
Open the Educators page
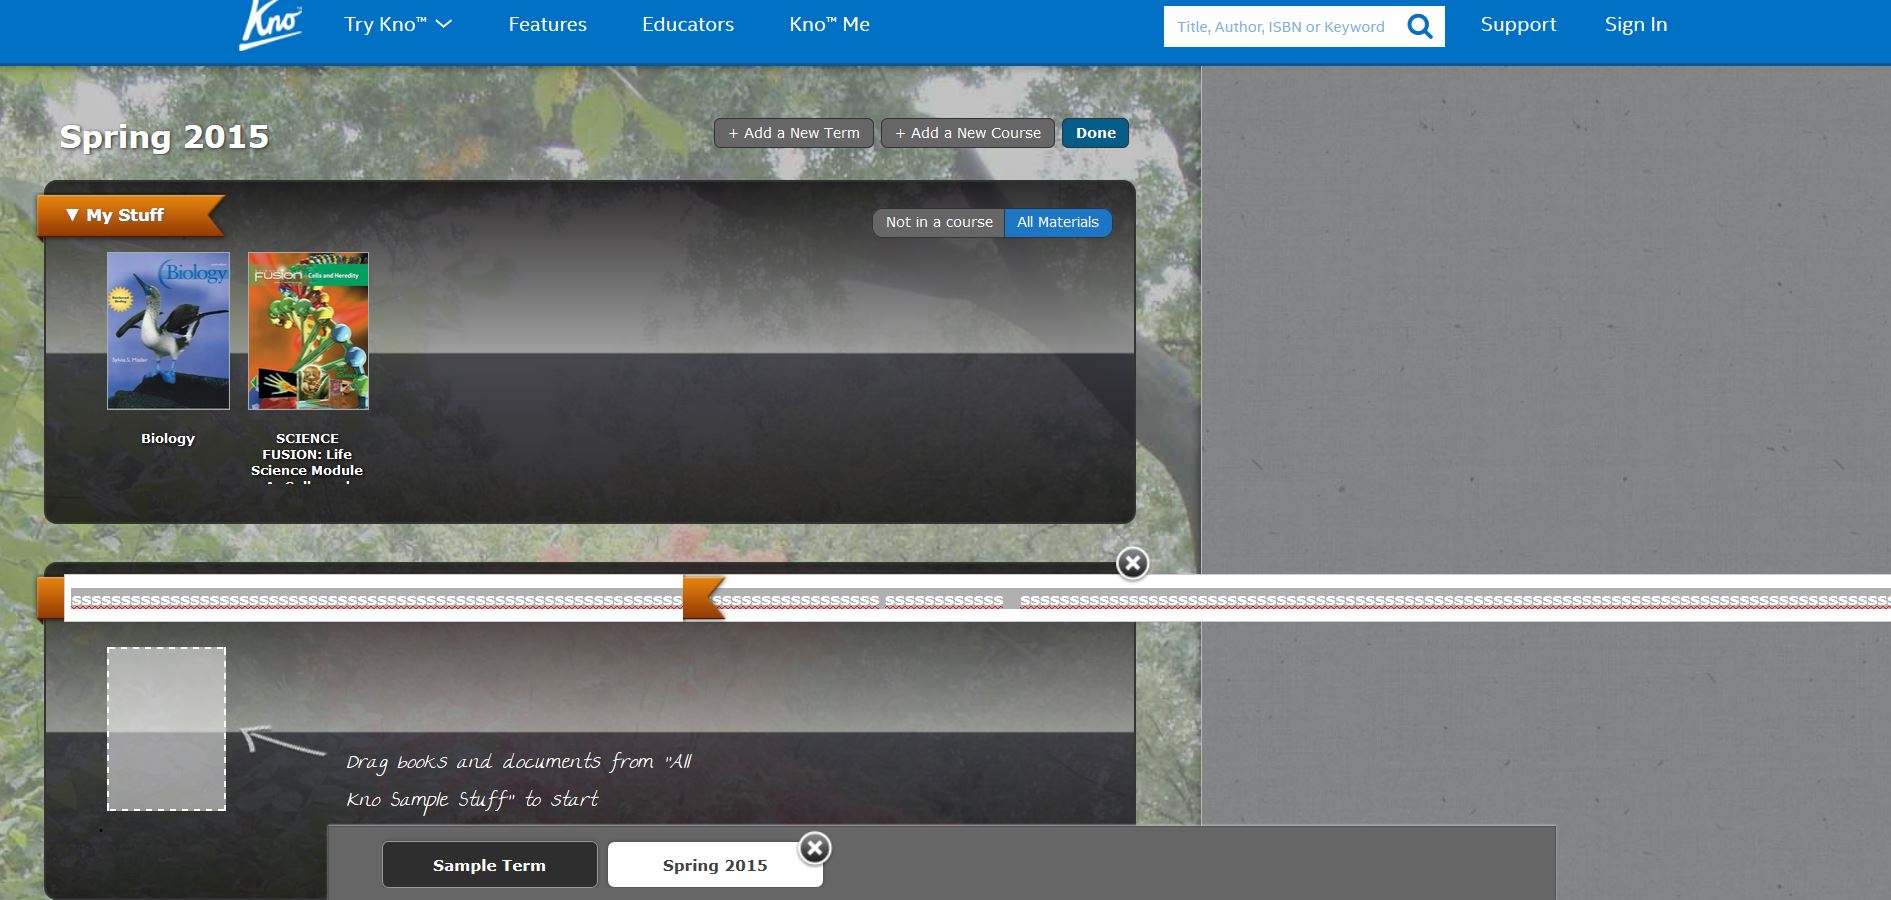(x=688, y=24)
